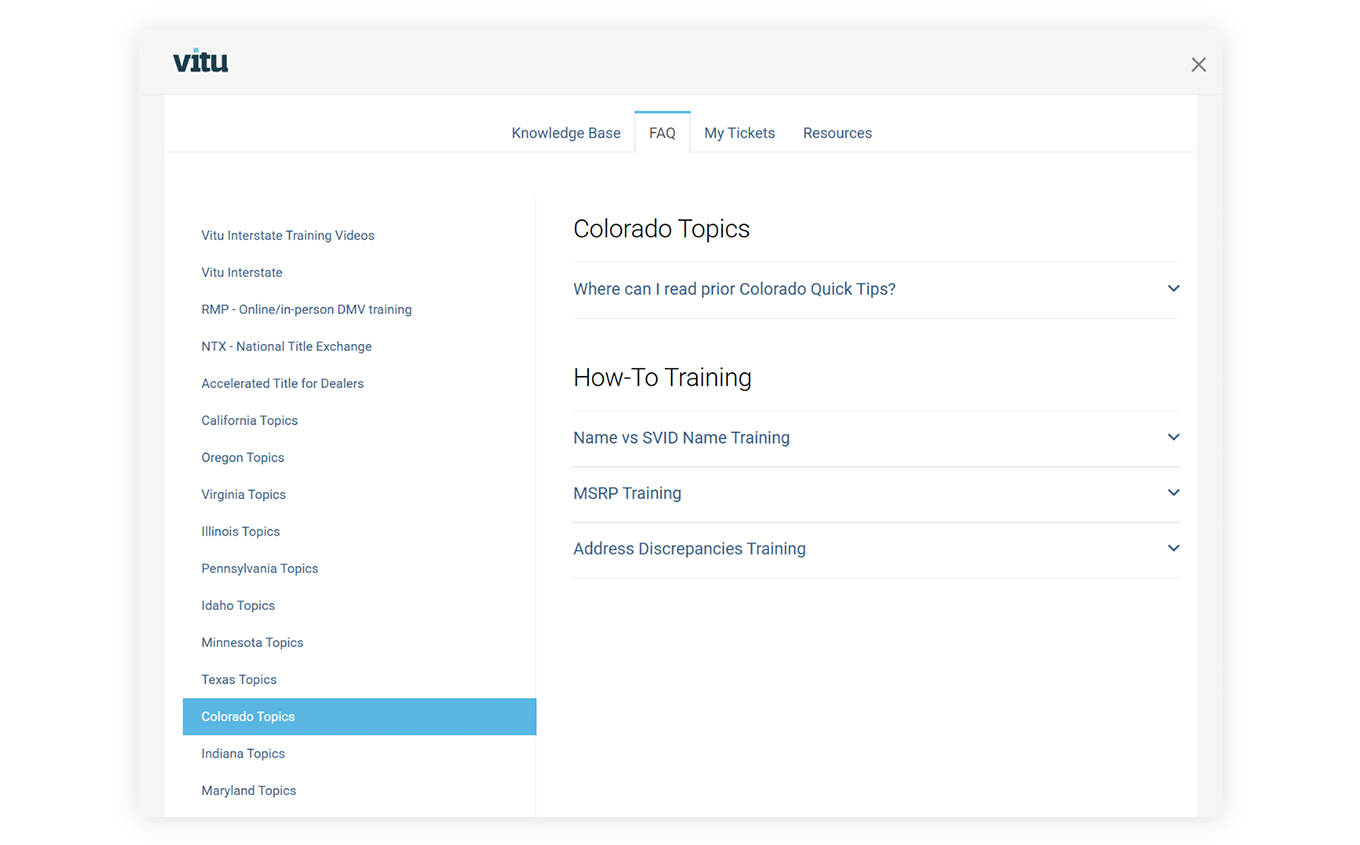Viewport: 1360px width, 845px height.
Task: Expand chevron for Address Discrepancies Training
Action: pyautogui.click(x=1173, y=548)
